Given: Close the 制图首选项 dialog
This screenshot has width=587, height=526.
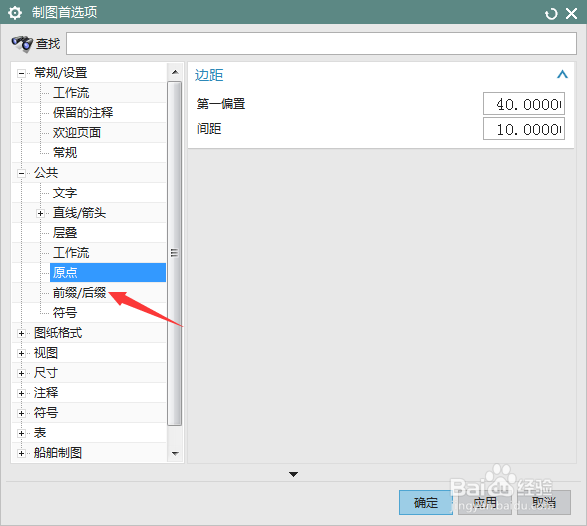Looking at the screenshot, I should click(571, 14).
